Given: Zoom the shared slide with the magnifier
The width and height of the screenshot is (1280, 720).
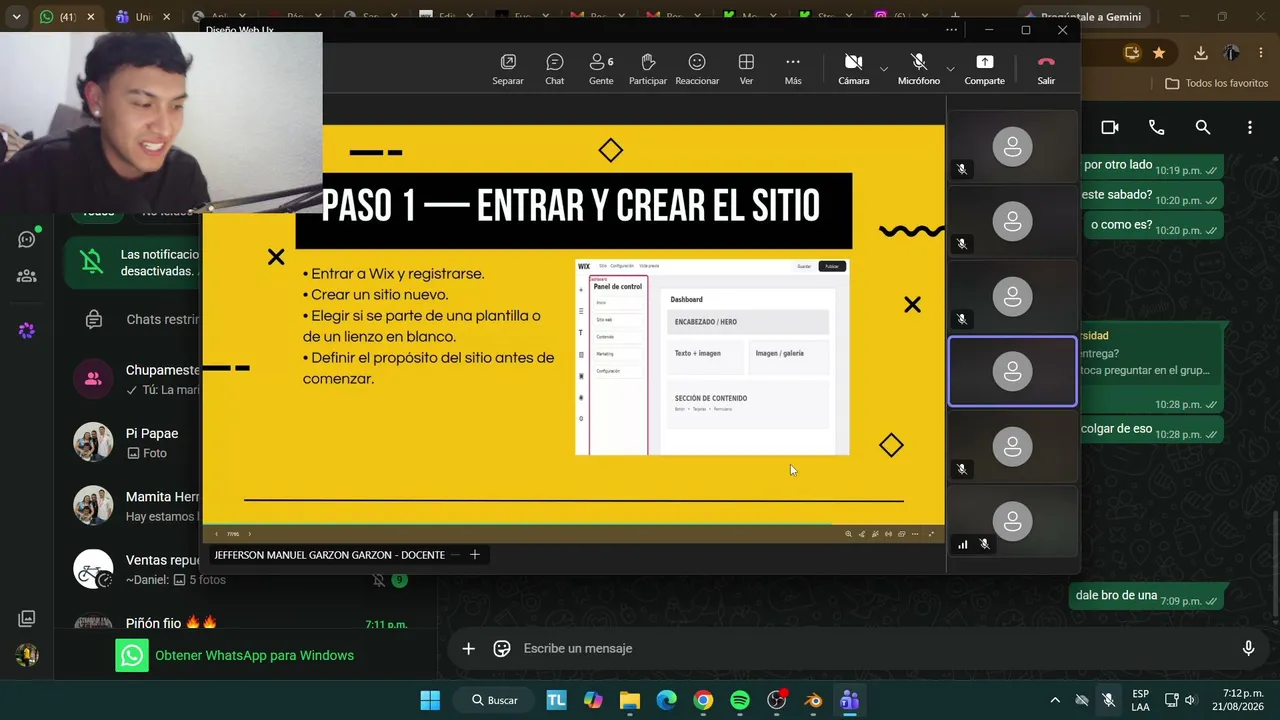Looking at the screenshot, I should [849, 534].
